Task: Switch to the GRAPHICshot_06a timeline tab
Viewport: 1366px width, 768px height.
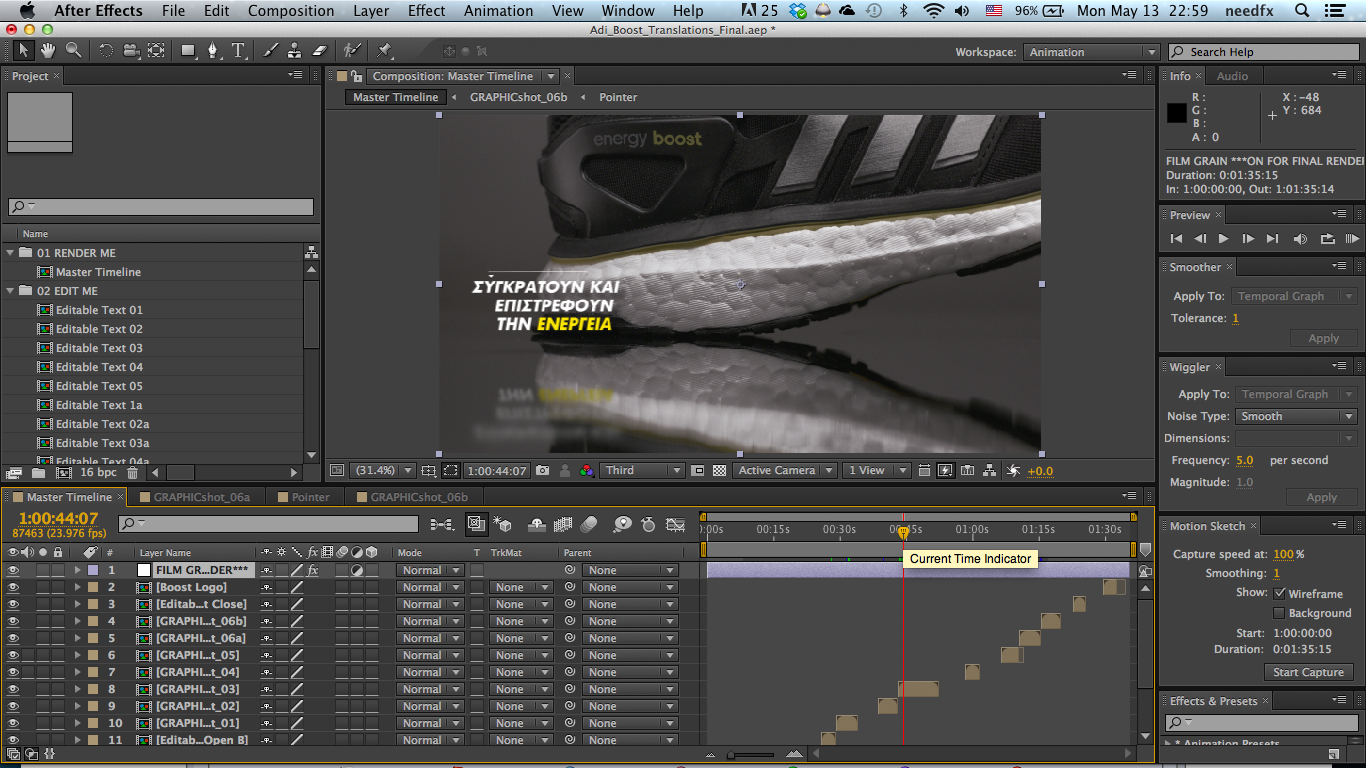Action: [x=202, y=497]
